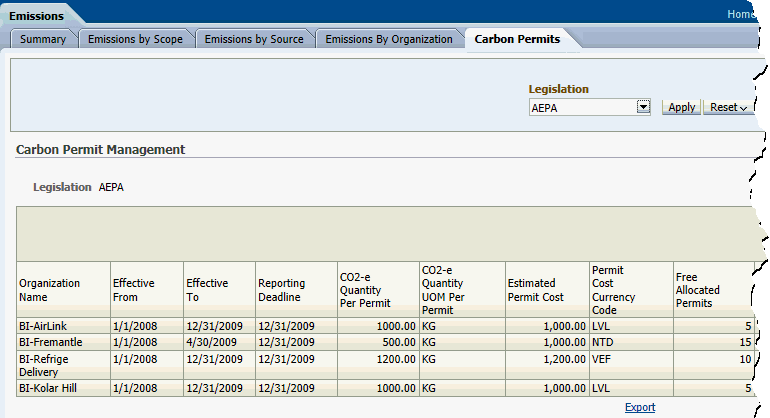Screen dimensions: 770x418
Task: Click the Apply button
Action: 682,107
